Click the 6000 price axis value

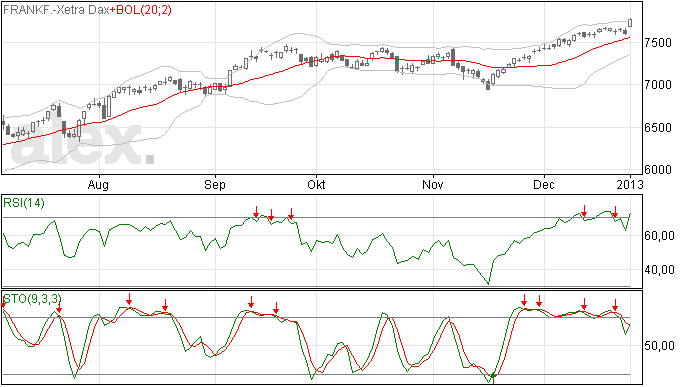coord(658,170)
